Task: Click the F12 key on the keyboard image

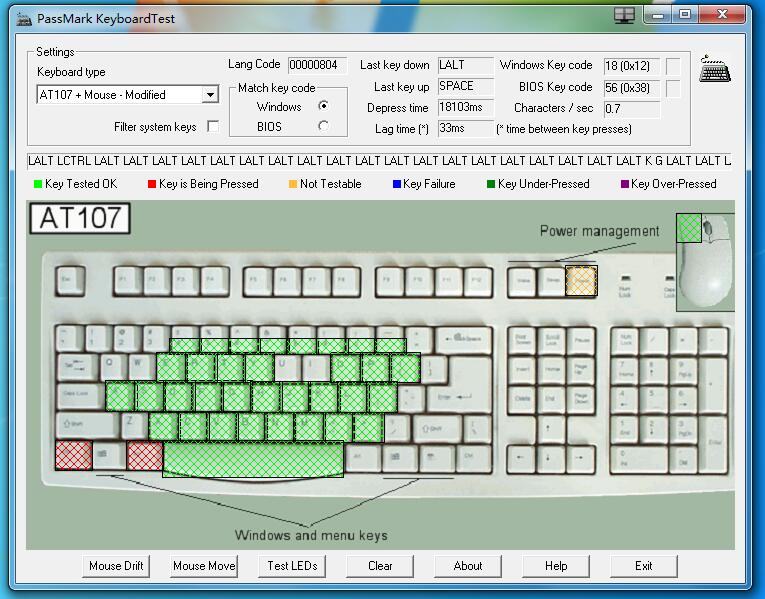Action: [x=477, y=281]
